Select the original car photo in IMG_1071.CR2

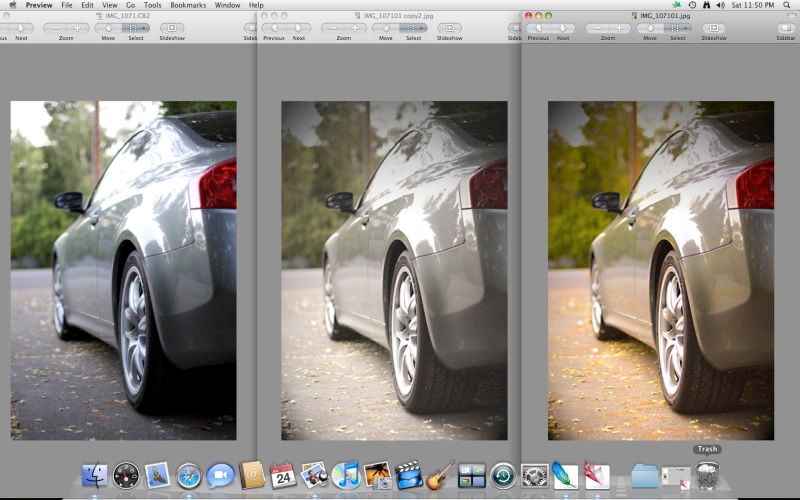(x=123, y=270)
